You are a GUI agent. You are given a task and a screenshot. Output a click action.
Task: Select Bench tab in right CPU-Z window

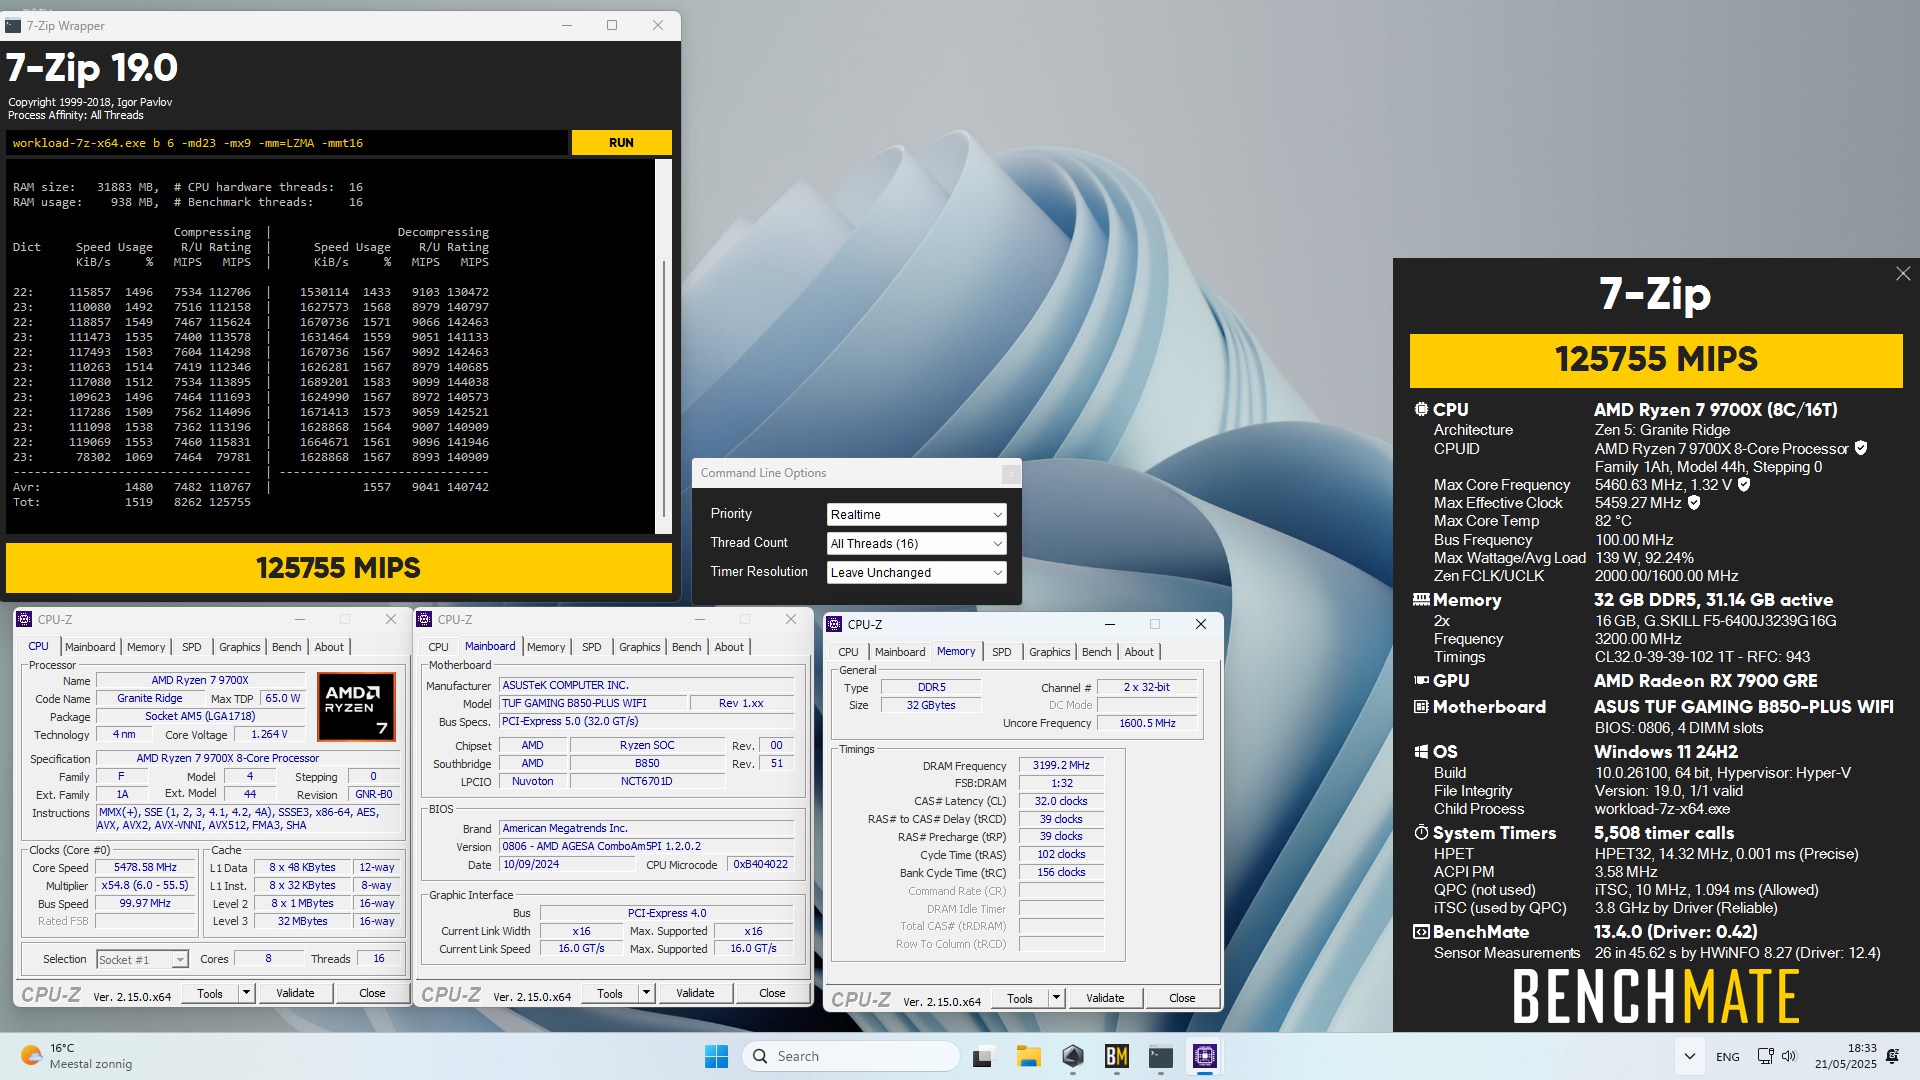1097,652
